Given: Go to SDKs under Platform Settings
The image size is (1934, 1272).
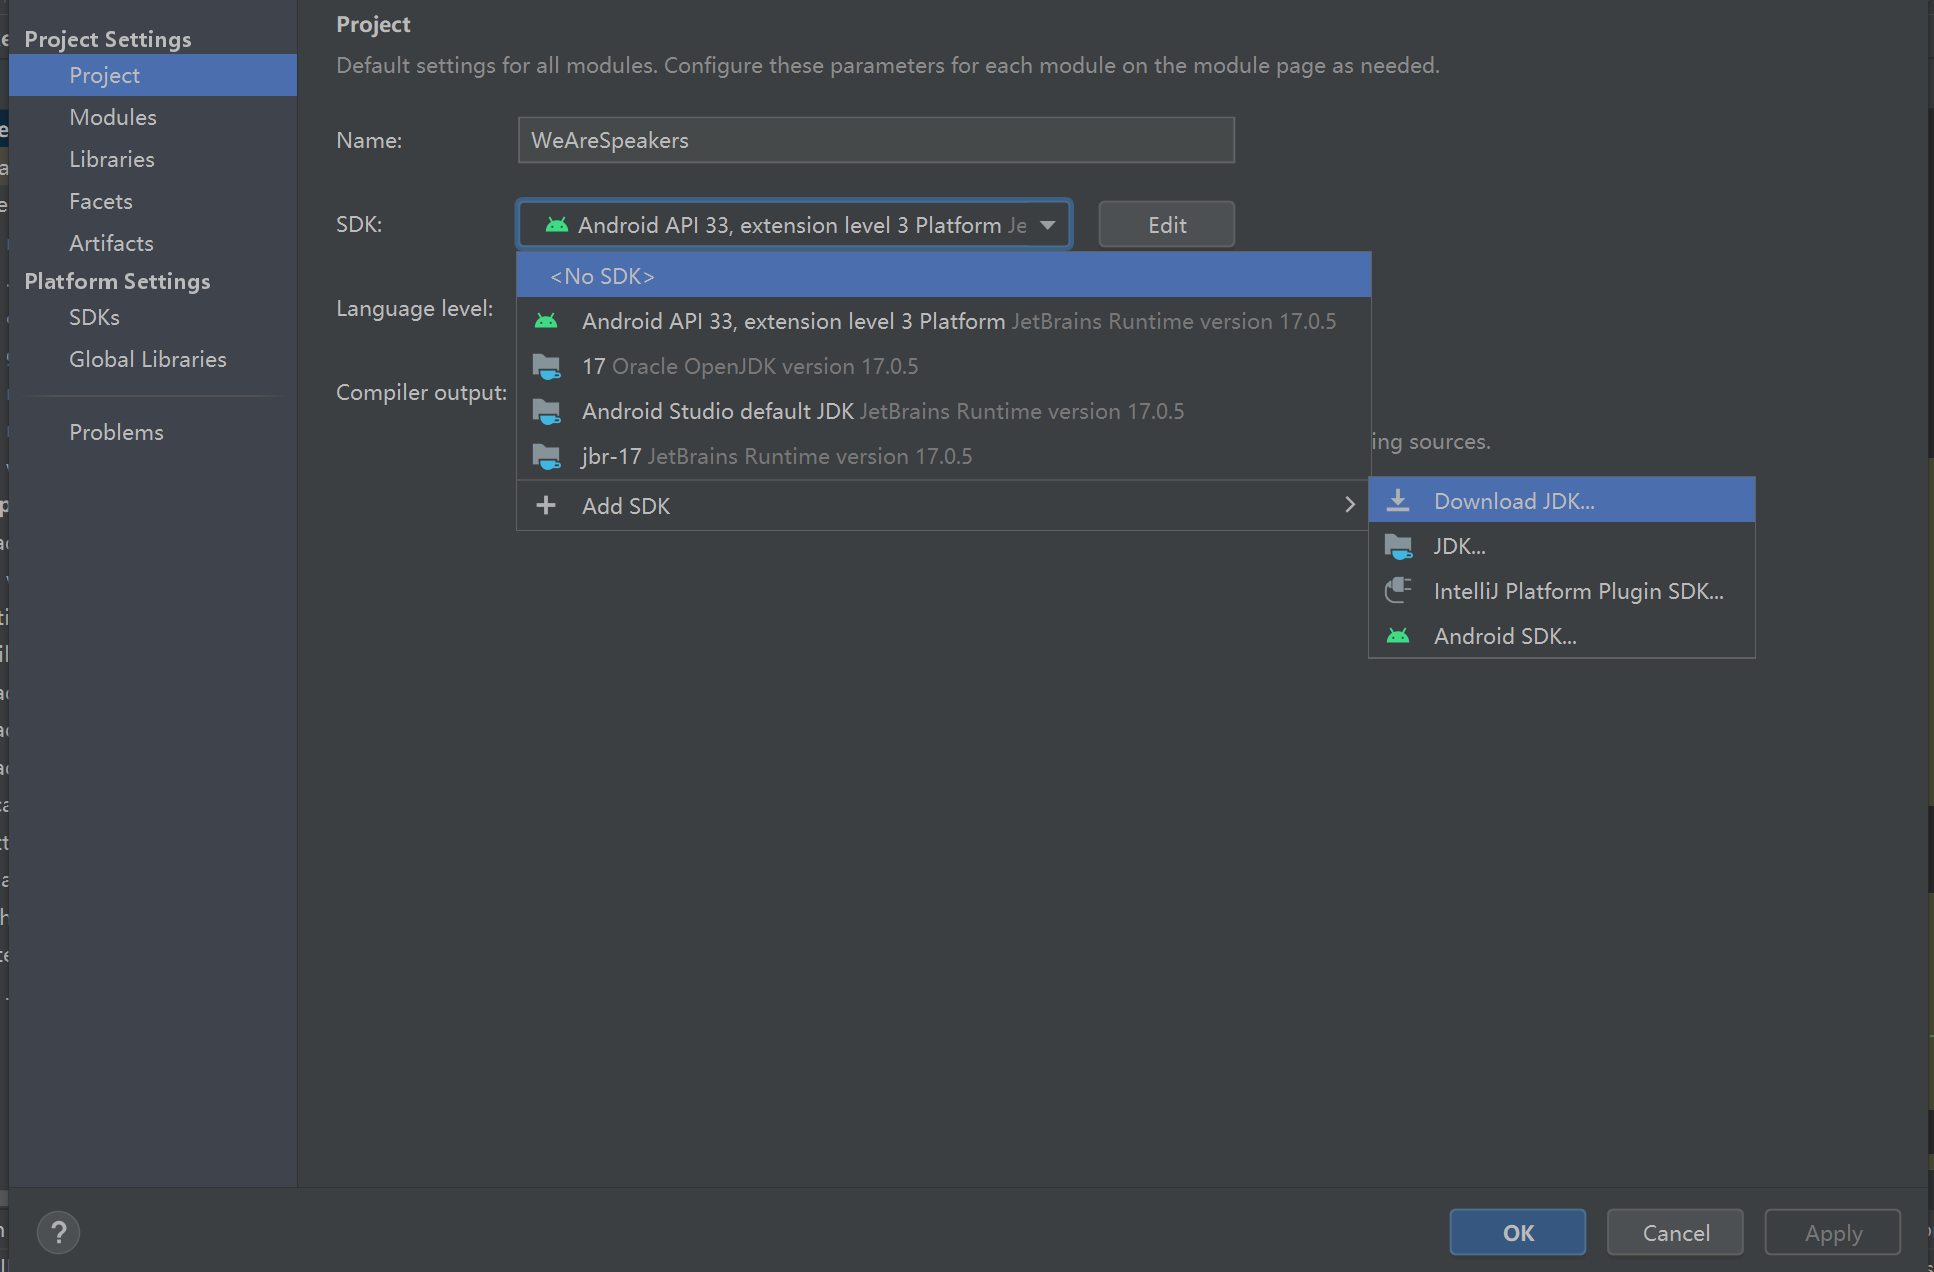Looking at the screenshot, I should pos(94,317).
